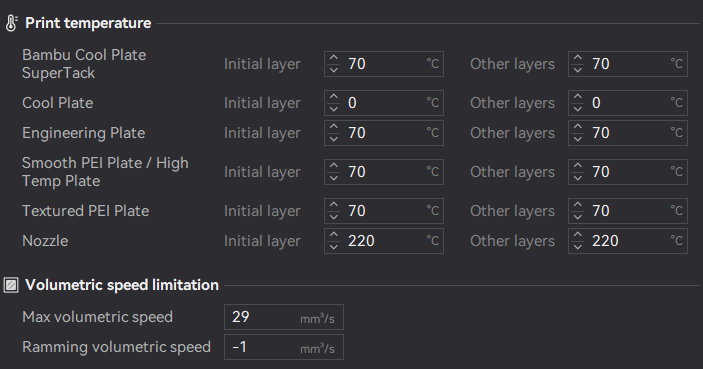Edit Max volumetric speed field
Screen dimensions: 703x369
[x=284, y=317]
